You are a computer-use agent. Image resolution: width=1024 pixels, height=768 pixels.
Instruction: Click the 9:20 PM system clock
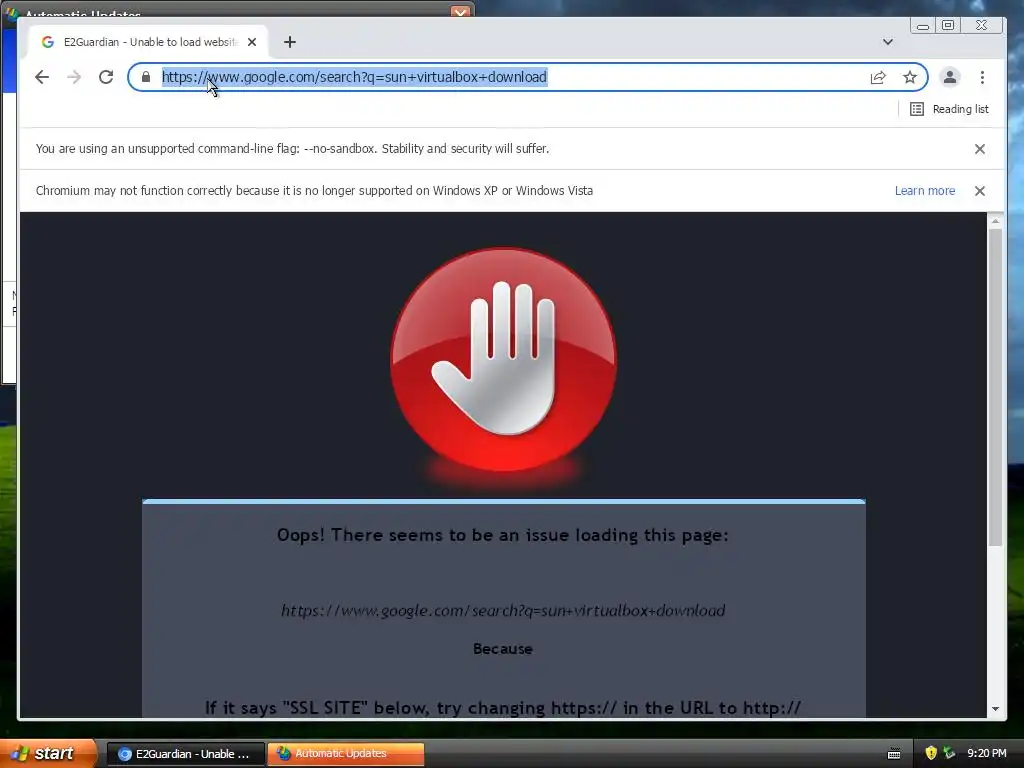tap(987, 753)
